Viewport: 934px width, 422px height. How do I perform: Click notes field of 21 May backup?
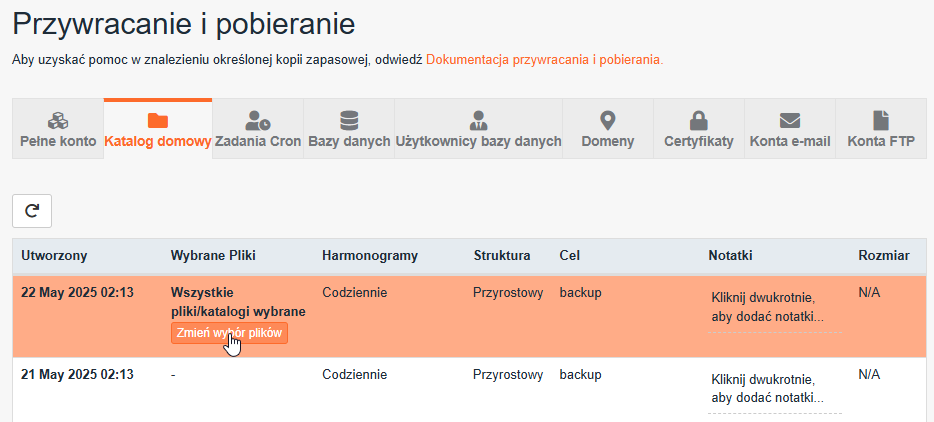(x=775, y=389)
